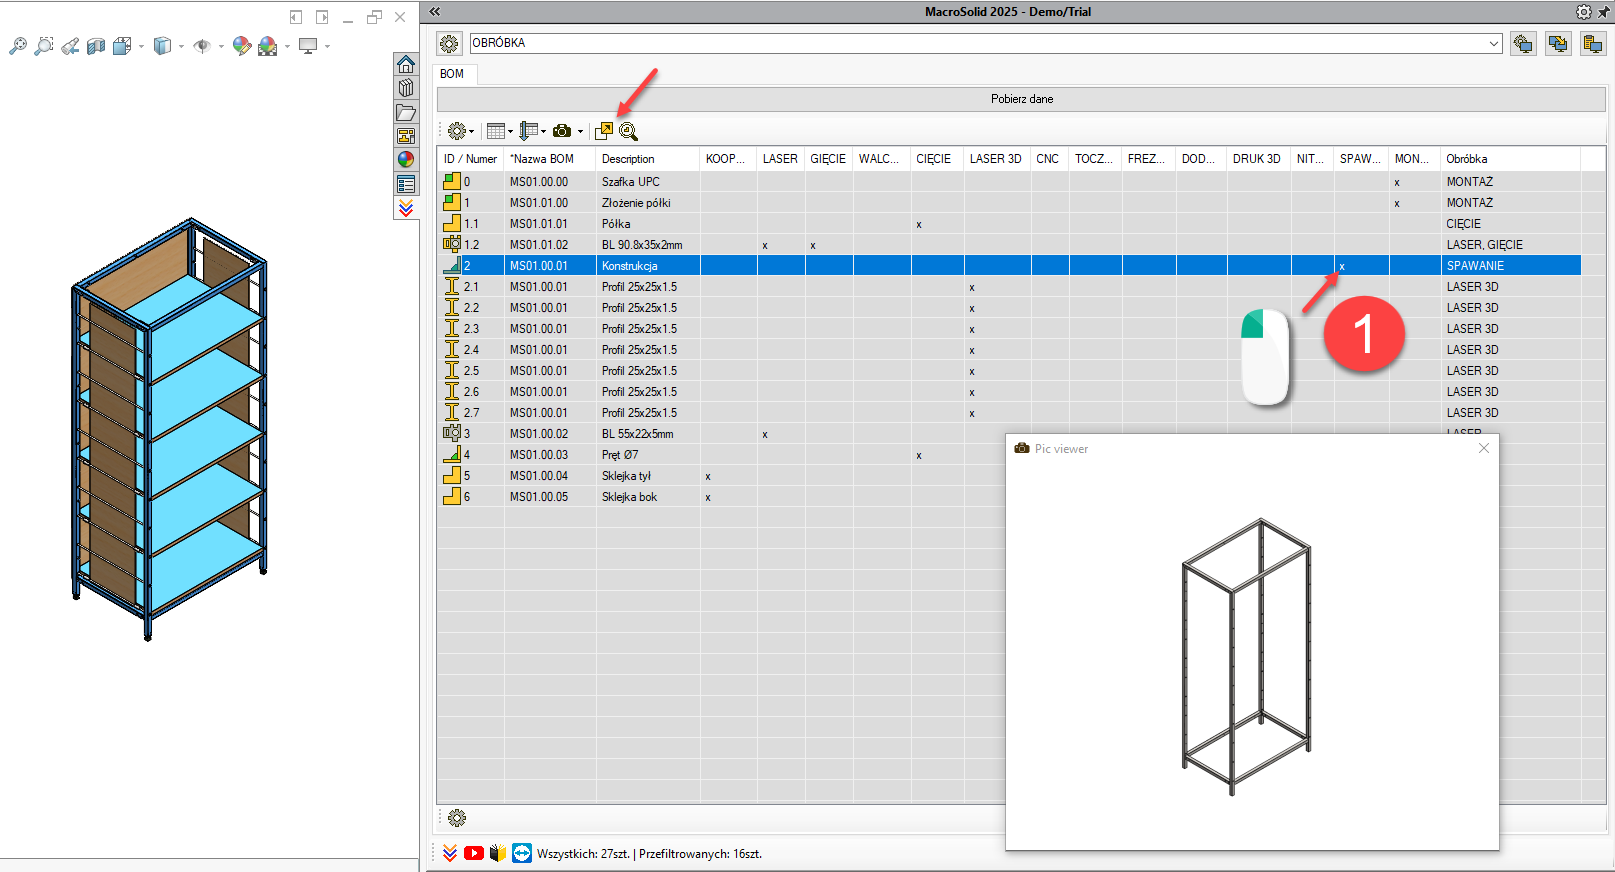Click the magnifier preview icon in BOM toolbar
Viewport: 1615px width, 872px height.
coord(628,131)
